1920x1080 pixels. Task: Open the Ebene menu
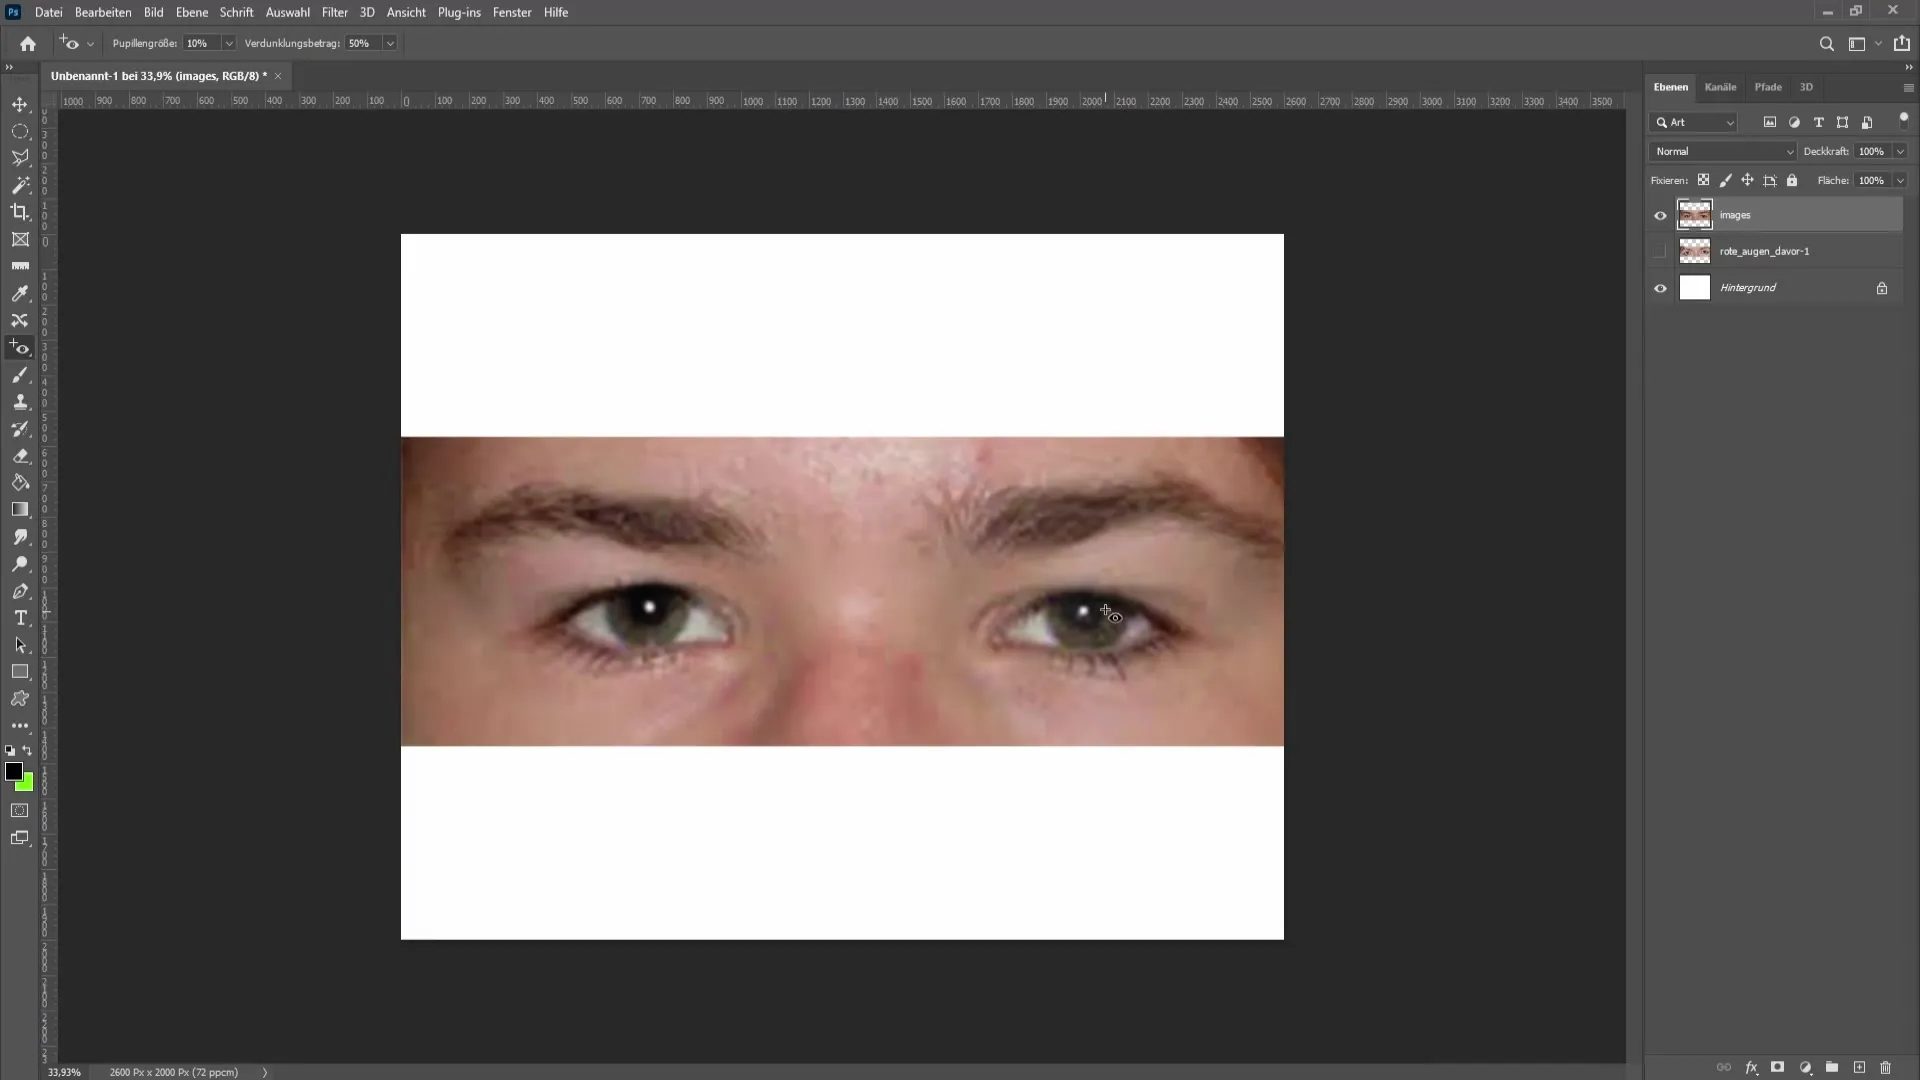click(190, 12)
